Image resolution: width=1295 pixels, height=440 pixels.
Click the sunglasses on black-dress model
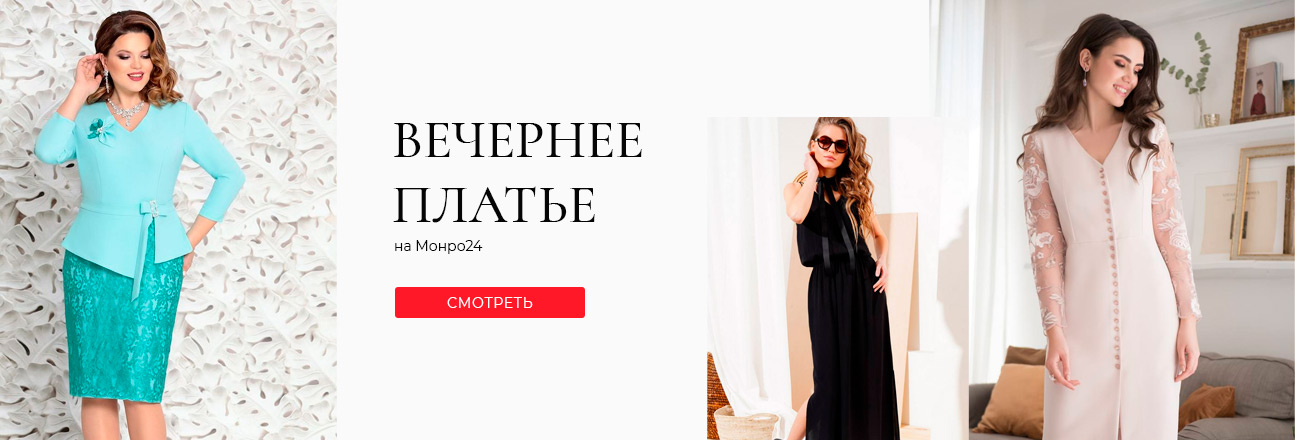pyautogui.click(x=832, y=144)
